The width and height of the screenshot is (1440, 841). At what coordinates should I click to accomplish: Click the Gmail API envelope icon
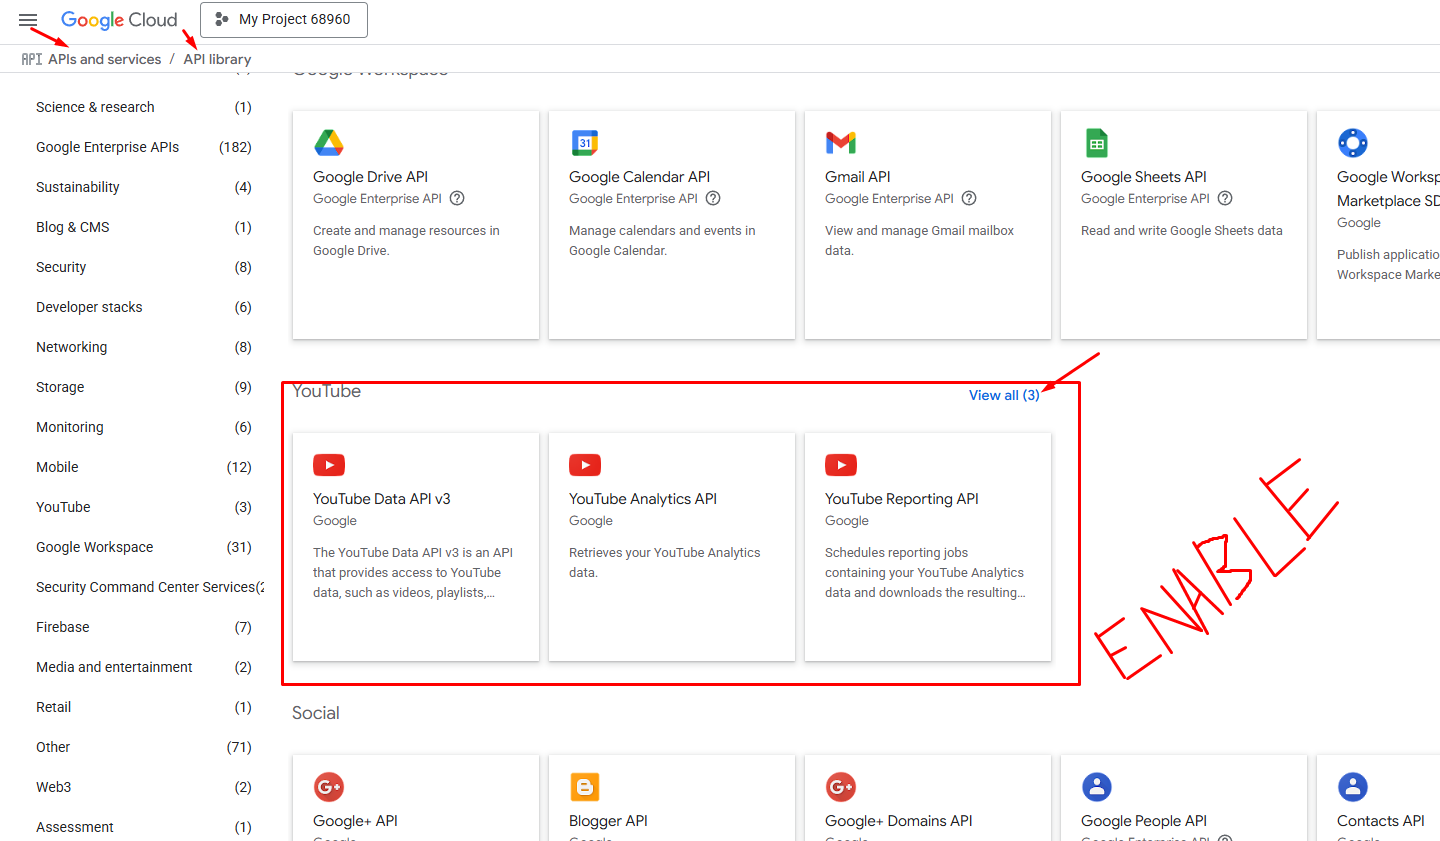(x=841, y=143)
